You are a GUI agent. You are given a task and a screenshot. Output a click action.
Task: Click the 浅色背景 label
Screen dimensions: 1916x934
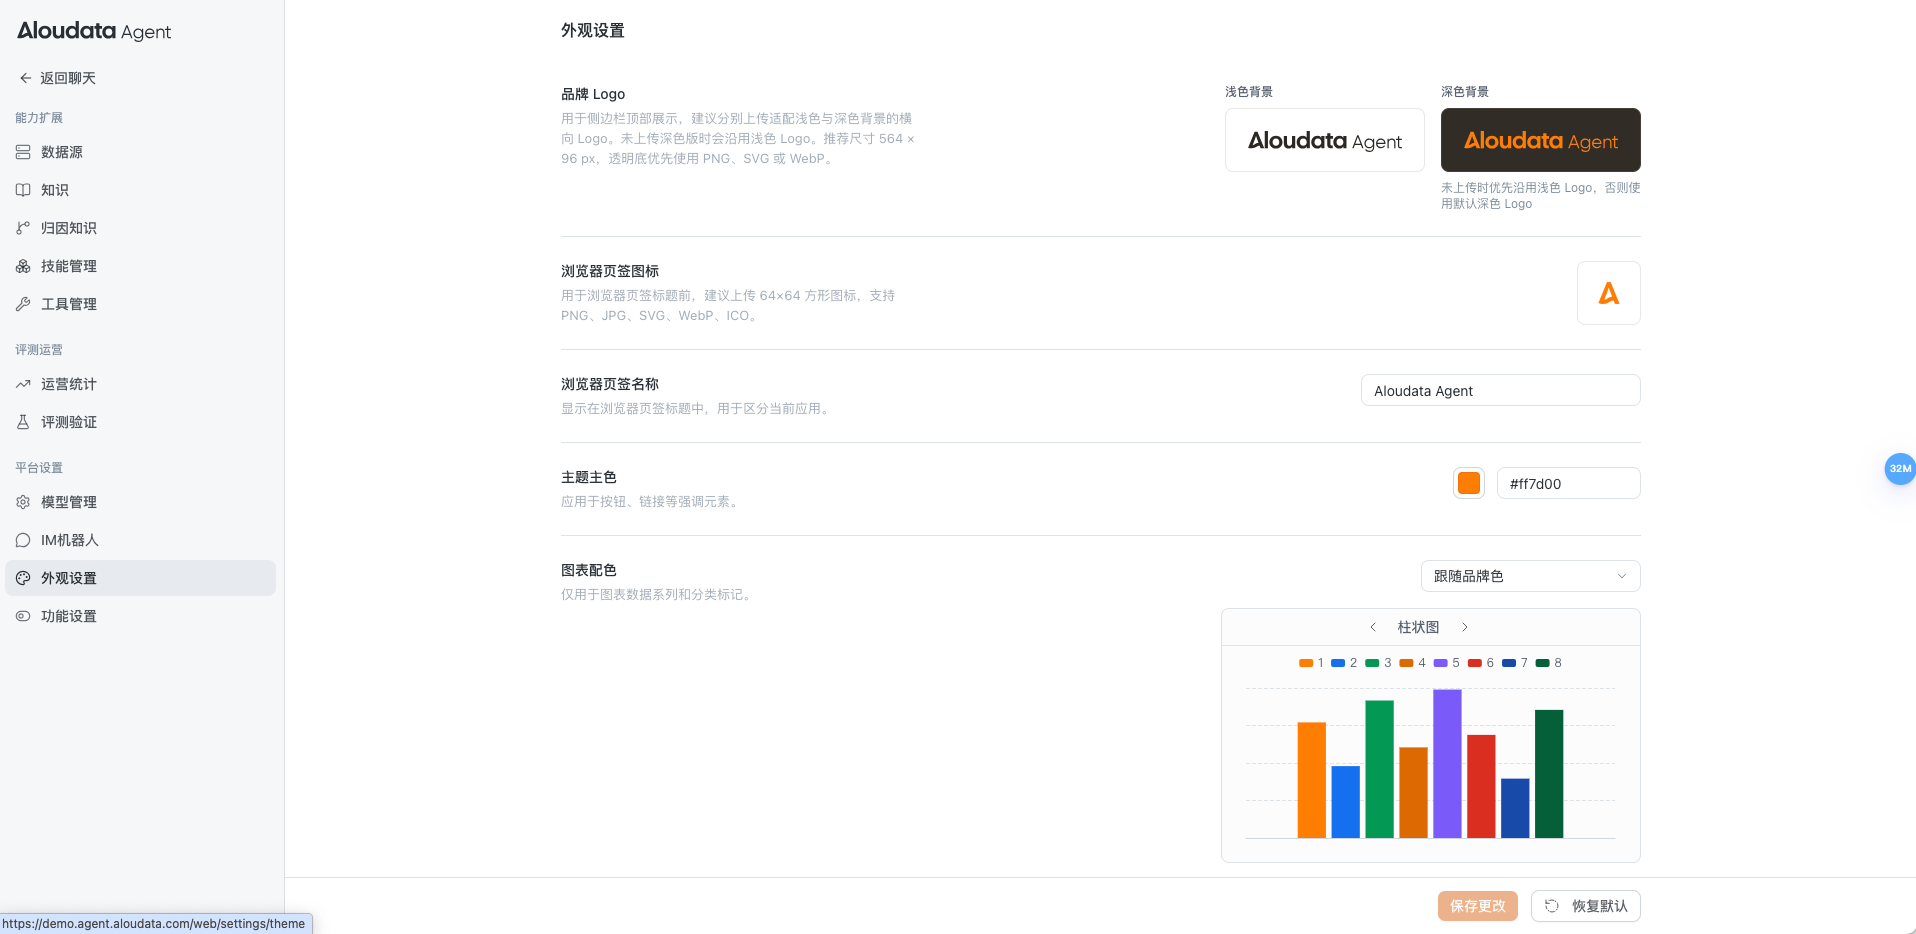click(x=1249, y=92)
